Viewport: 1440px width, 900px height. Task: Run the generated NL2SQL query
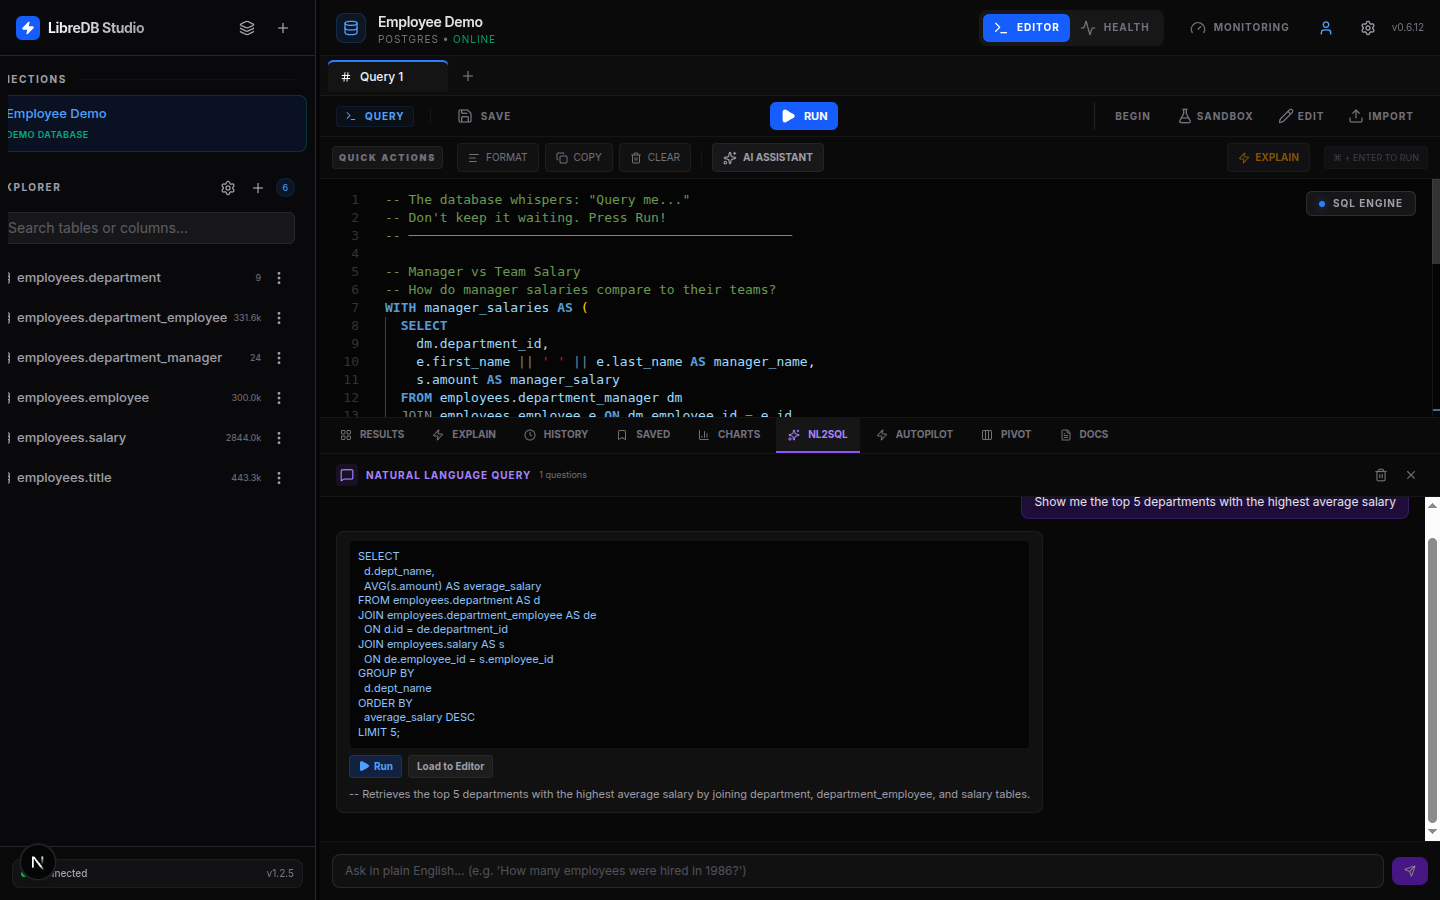pos(376,766)
